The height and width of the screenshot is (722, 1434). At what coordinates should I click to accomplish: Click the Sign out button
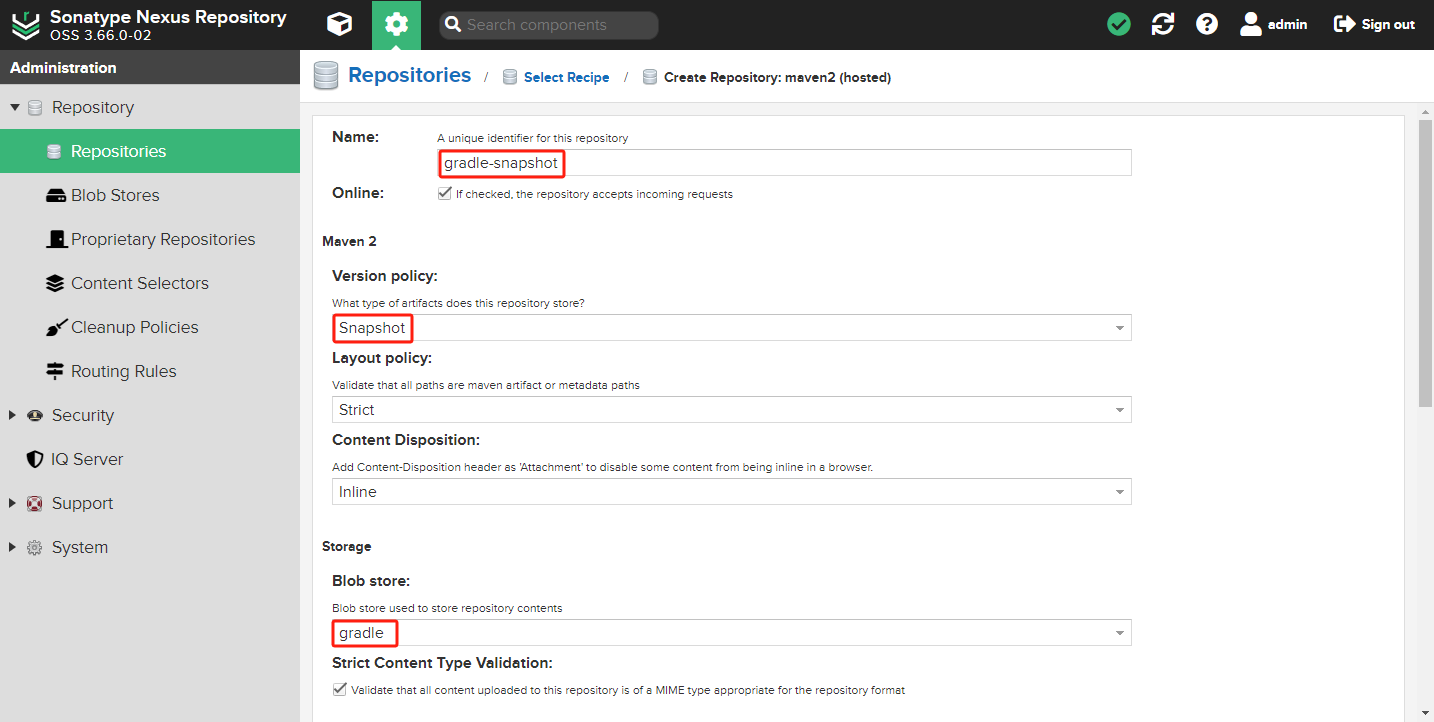1374,25
